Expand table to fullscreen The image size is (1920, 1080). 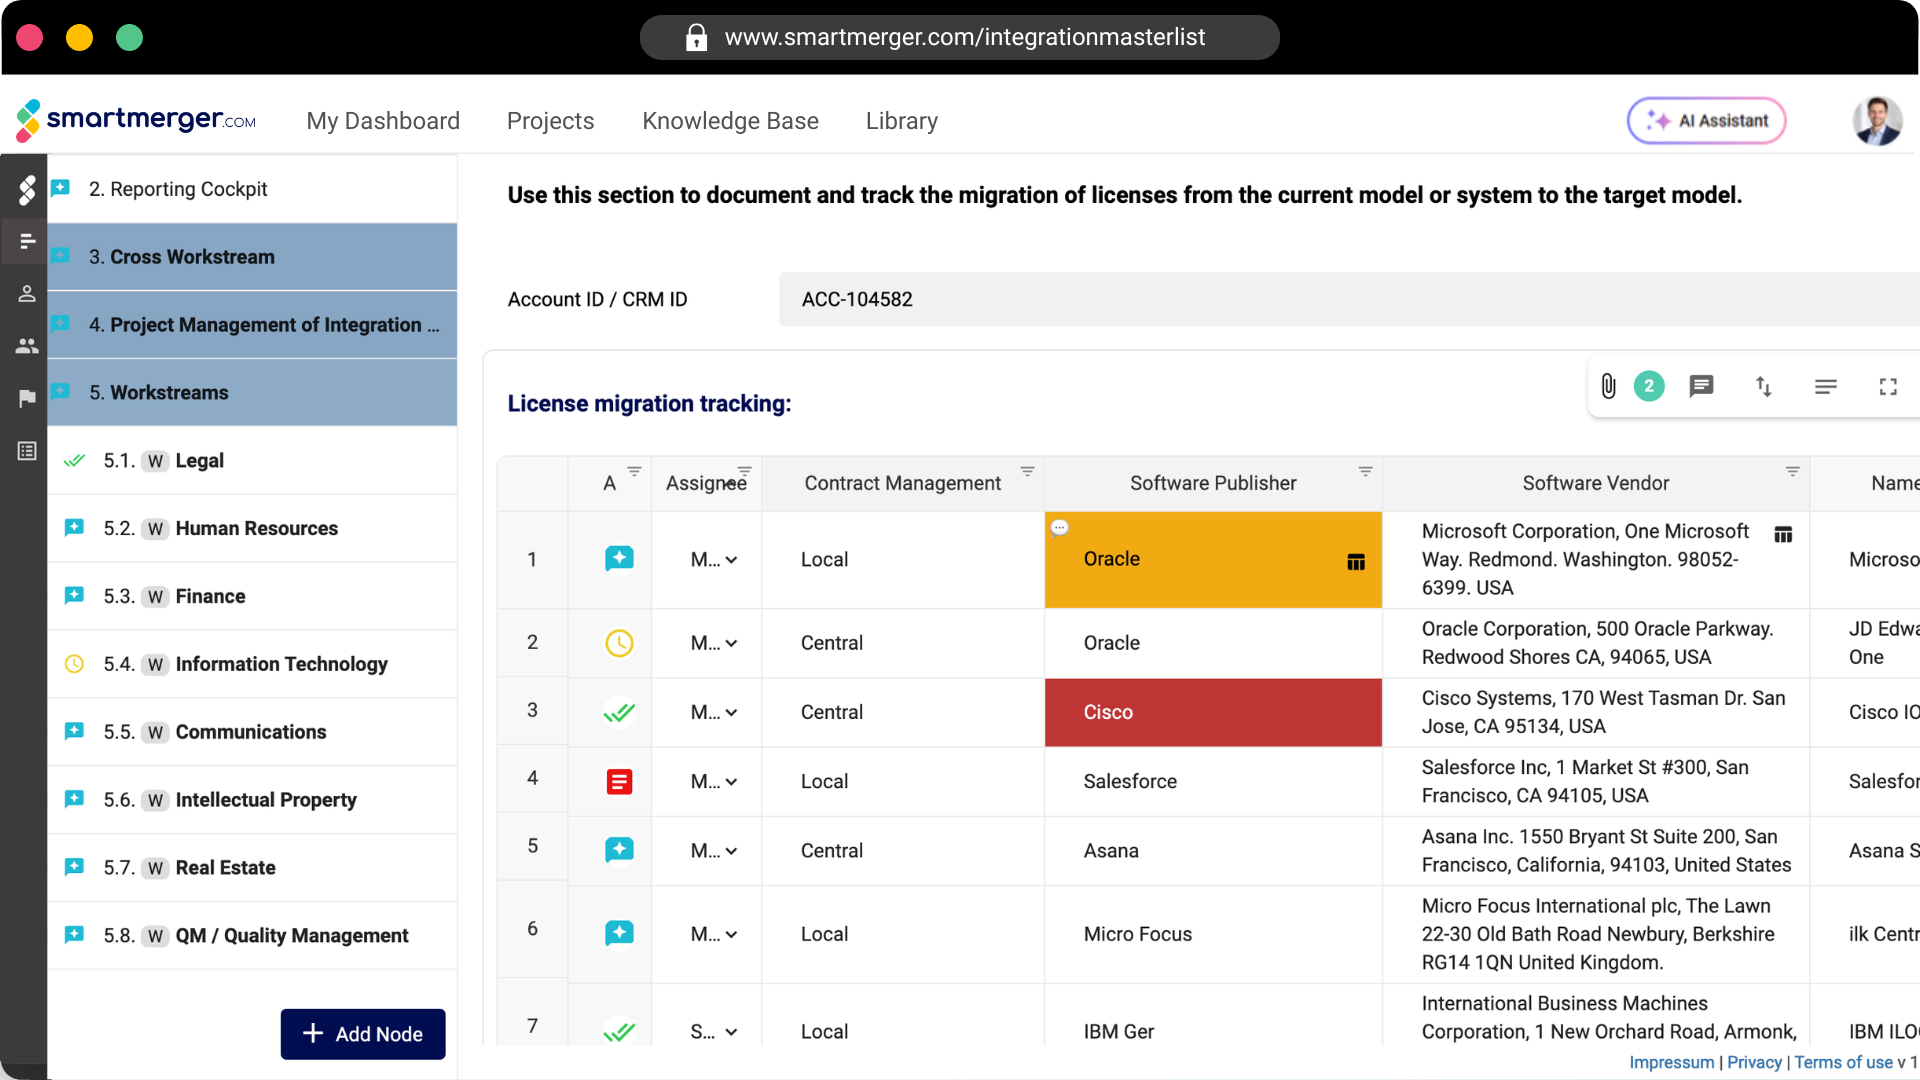(x=1888, y=386)
